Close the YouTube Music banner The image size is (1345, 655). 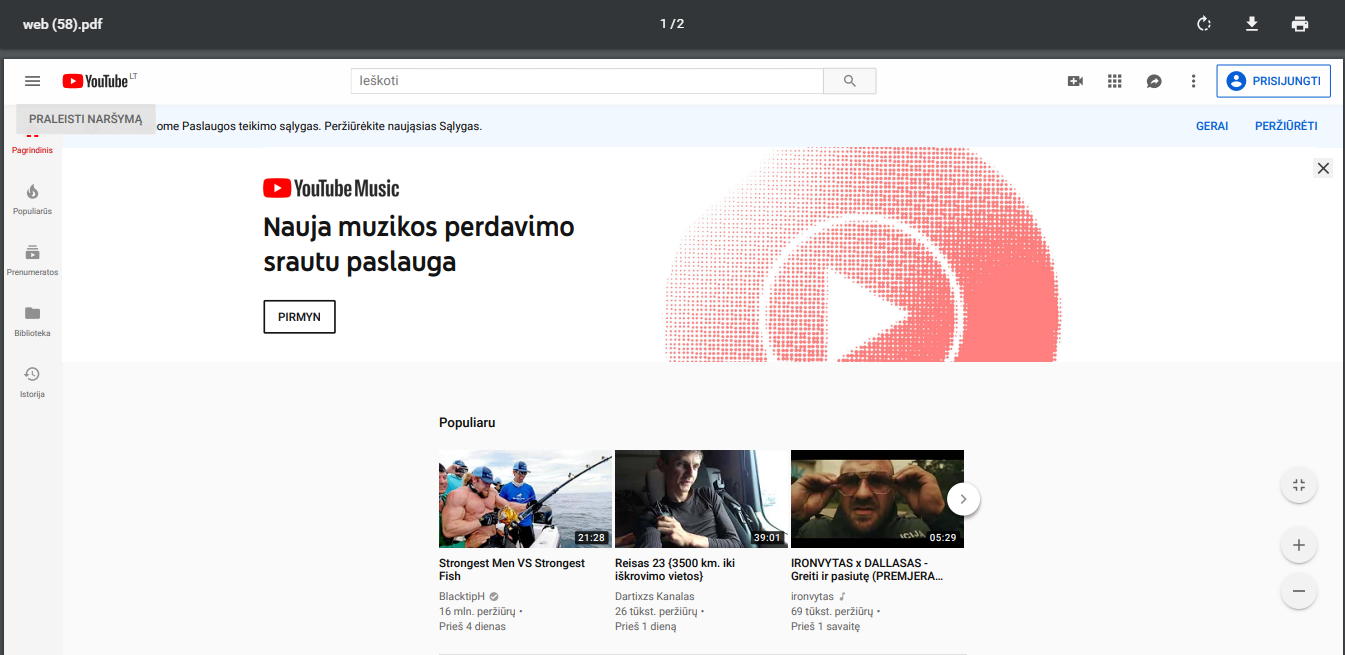1323,168
